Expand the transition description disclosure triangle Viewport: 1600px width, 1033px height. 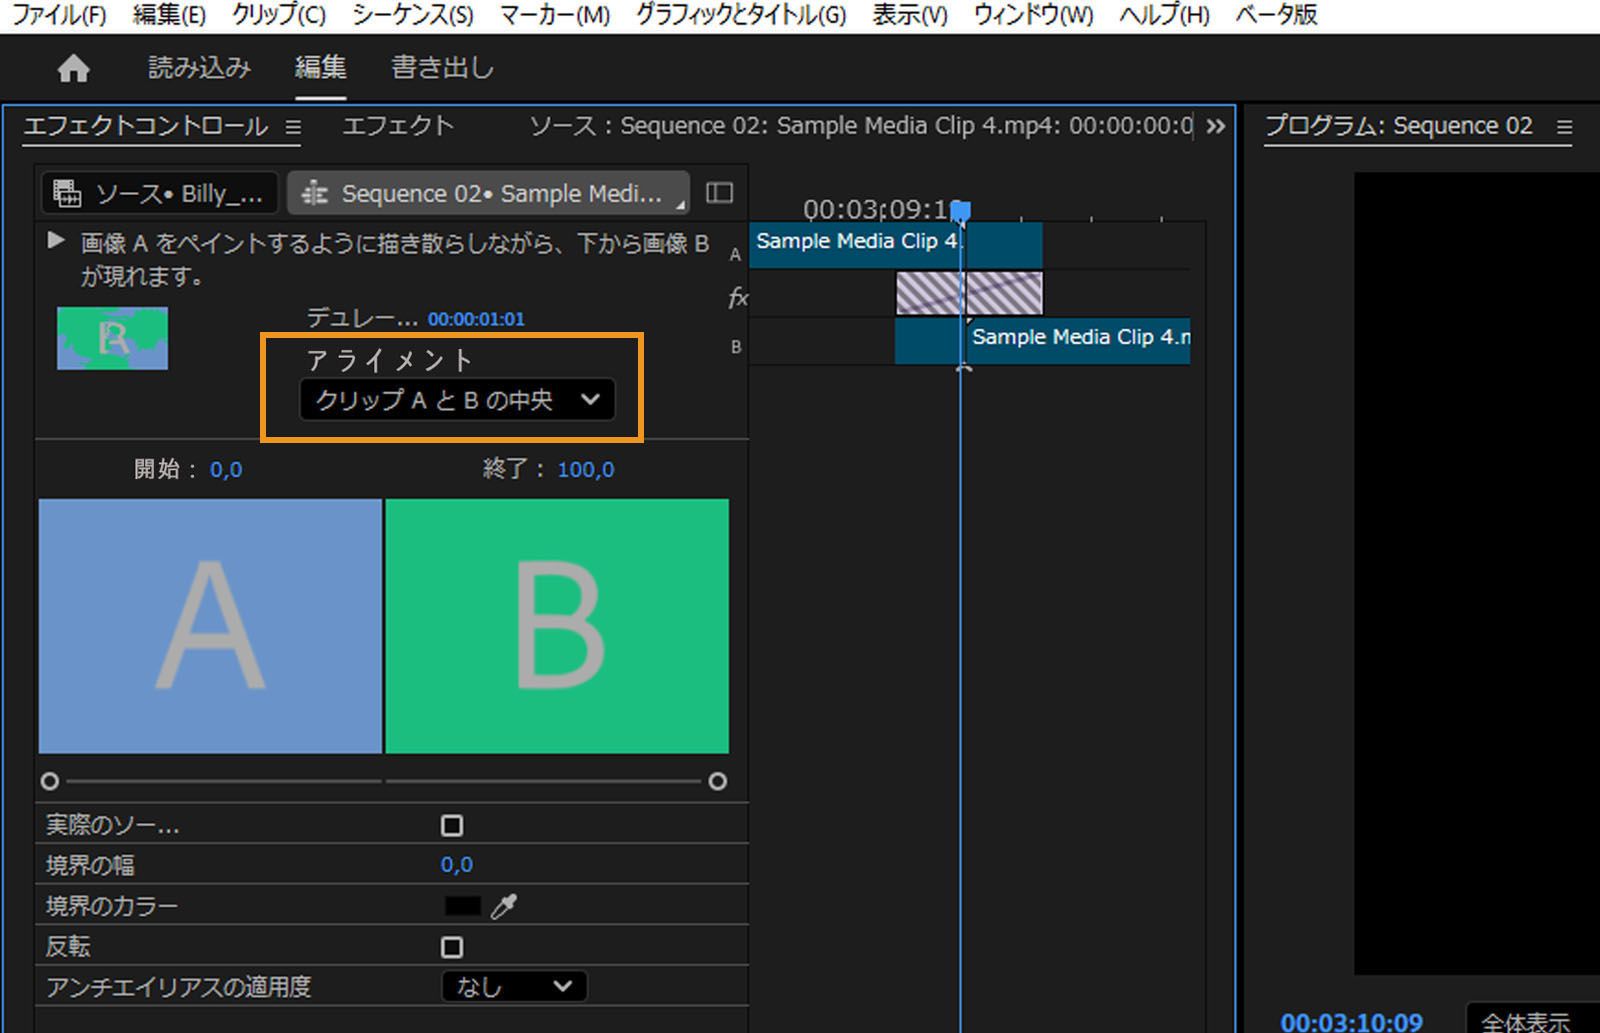[56, 241]
